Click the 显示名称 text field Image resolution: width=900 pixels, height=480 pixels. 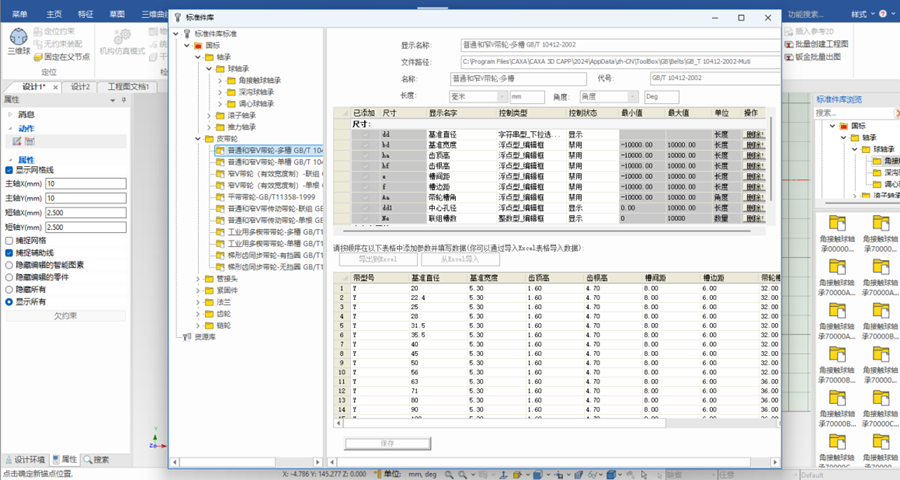pos(620,45)
